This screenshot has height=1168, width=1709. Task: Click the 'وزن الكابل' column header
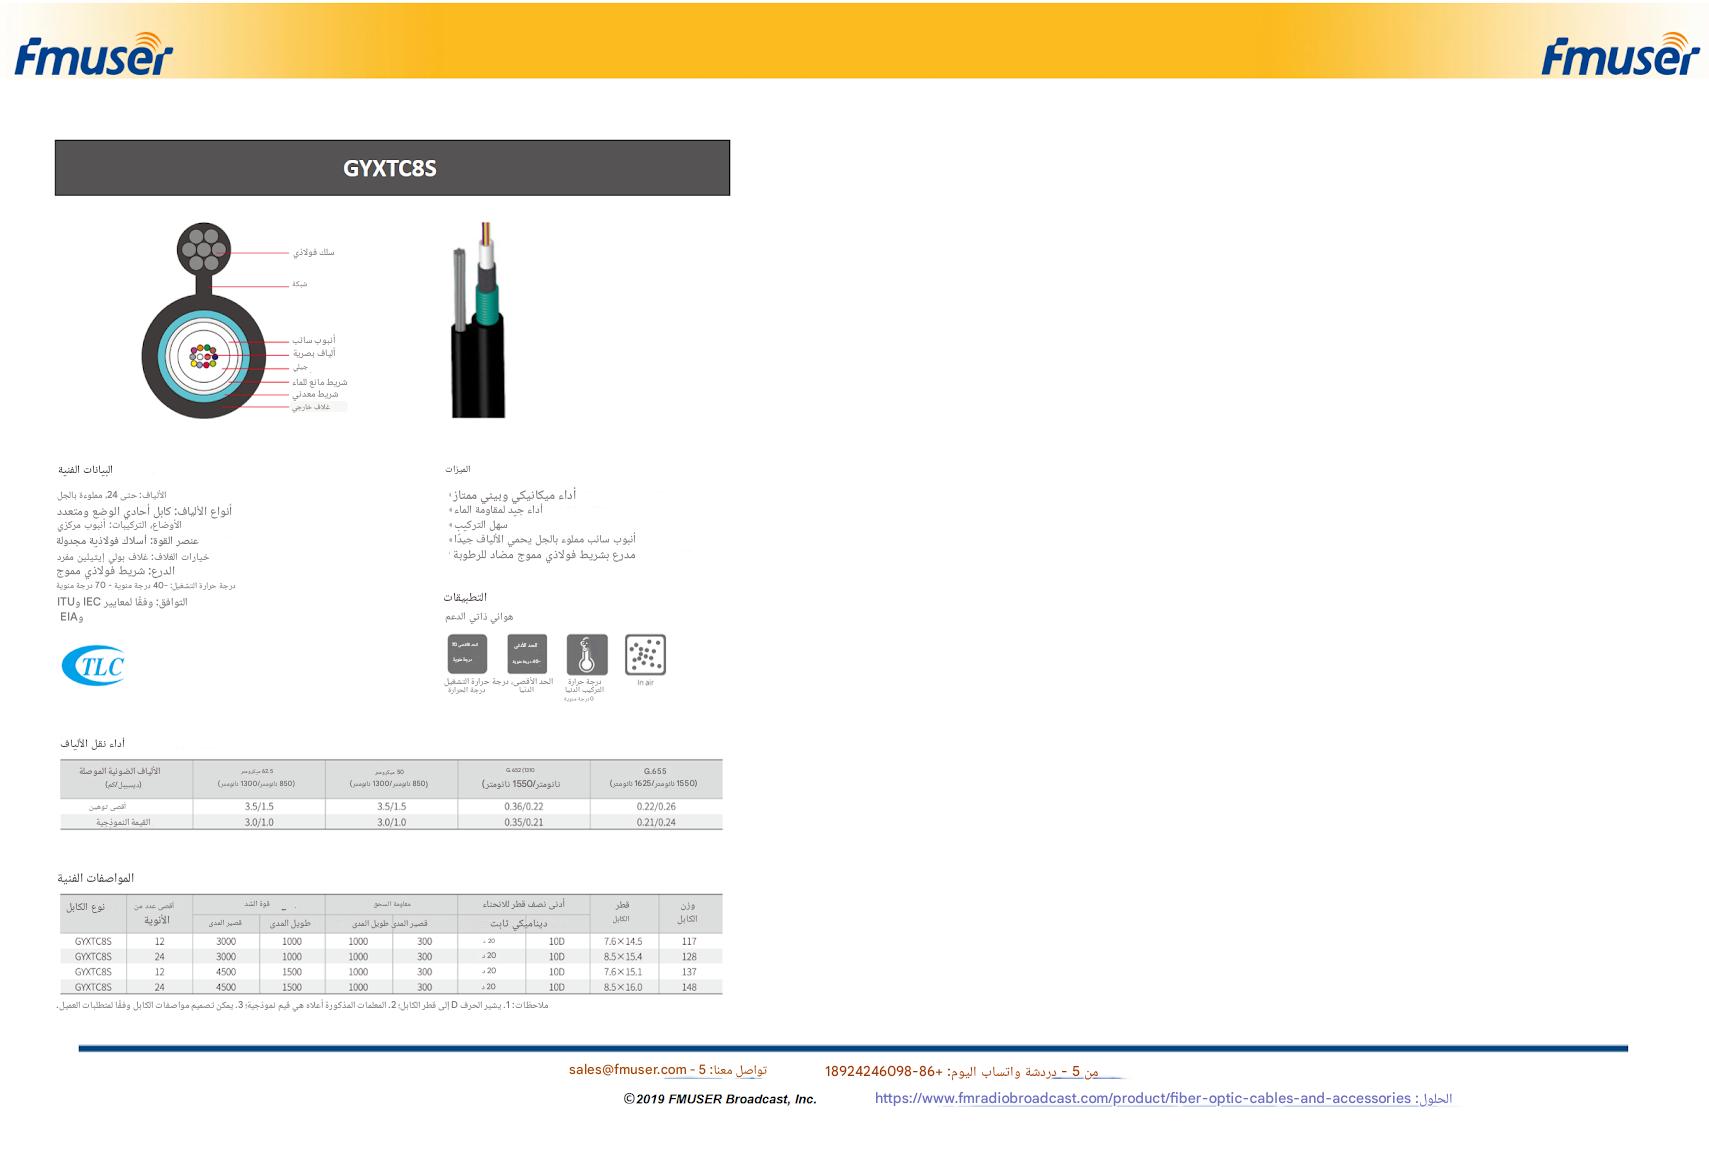[x=688, y=912]
